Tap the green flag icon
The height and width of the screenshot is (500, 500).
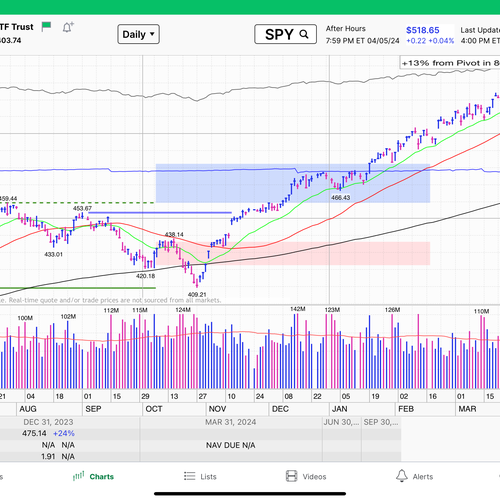tap(46, 26)
